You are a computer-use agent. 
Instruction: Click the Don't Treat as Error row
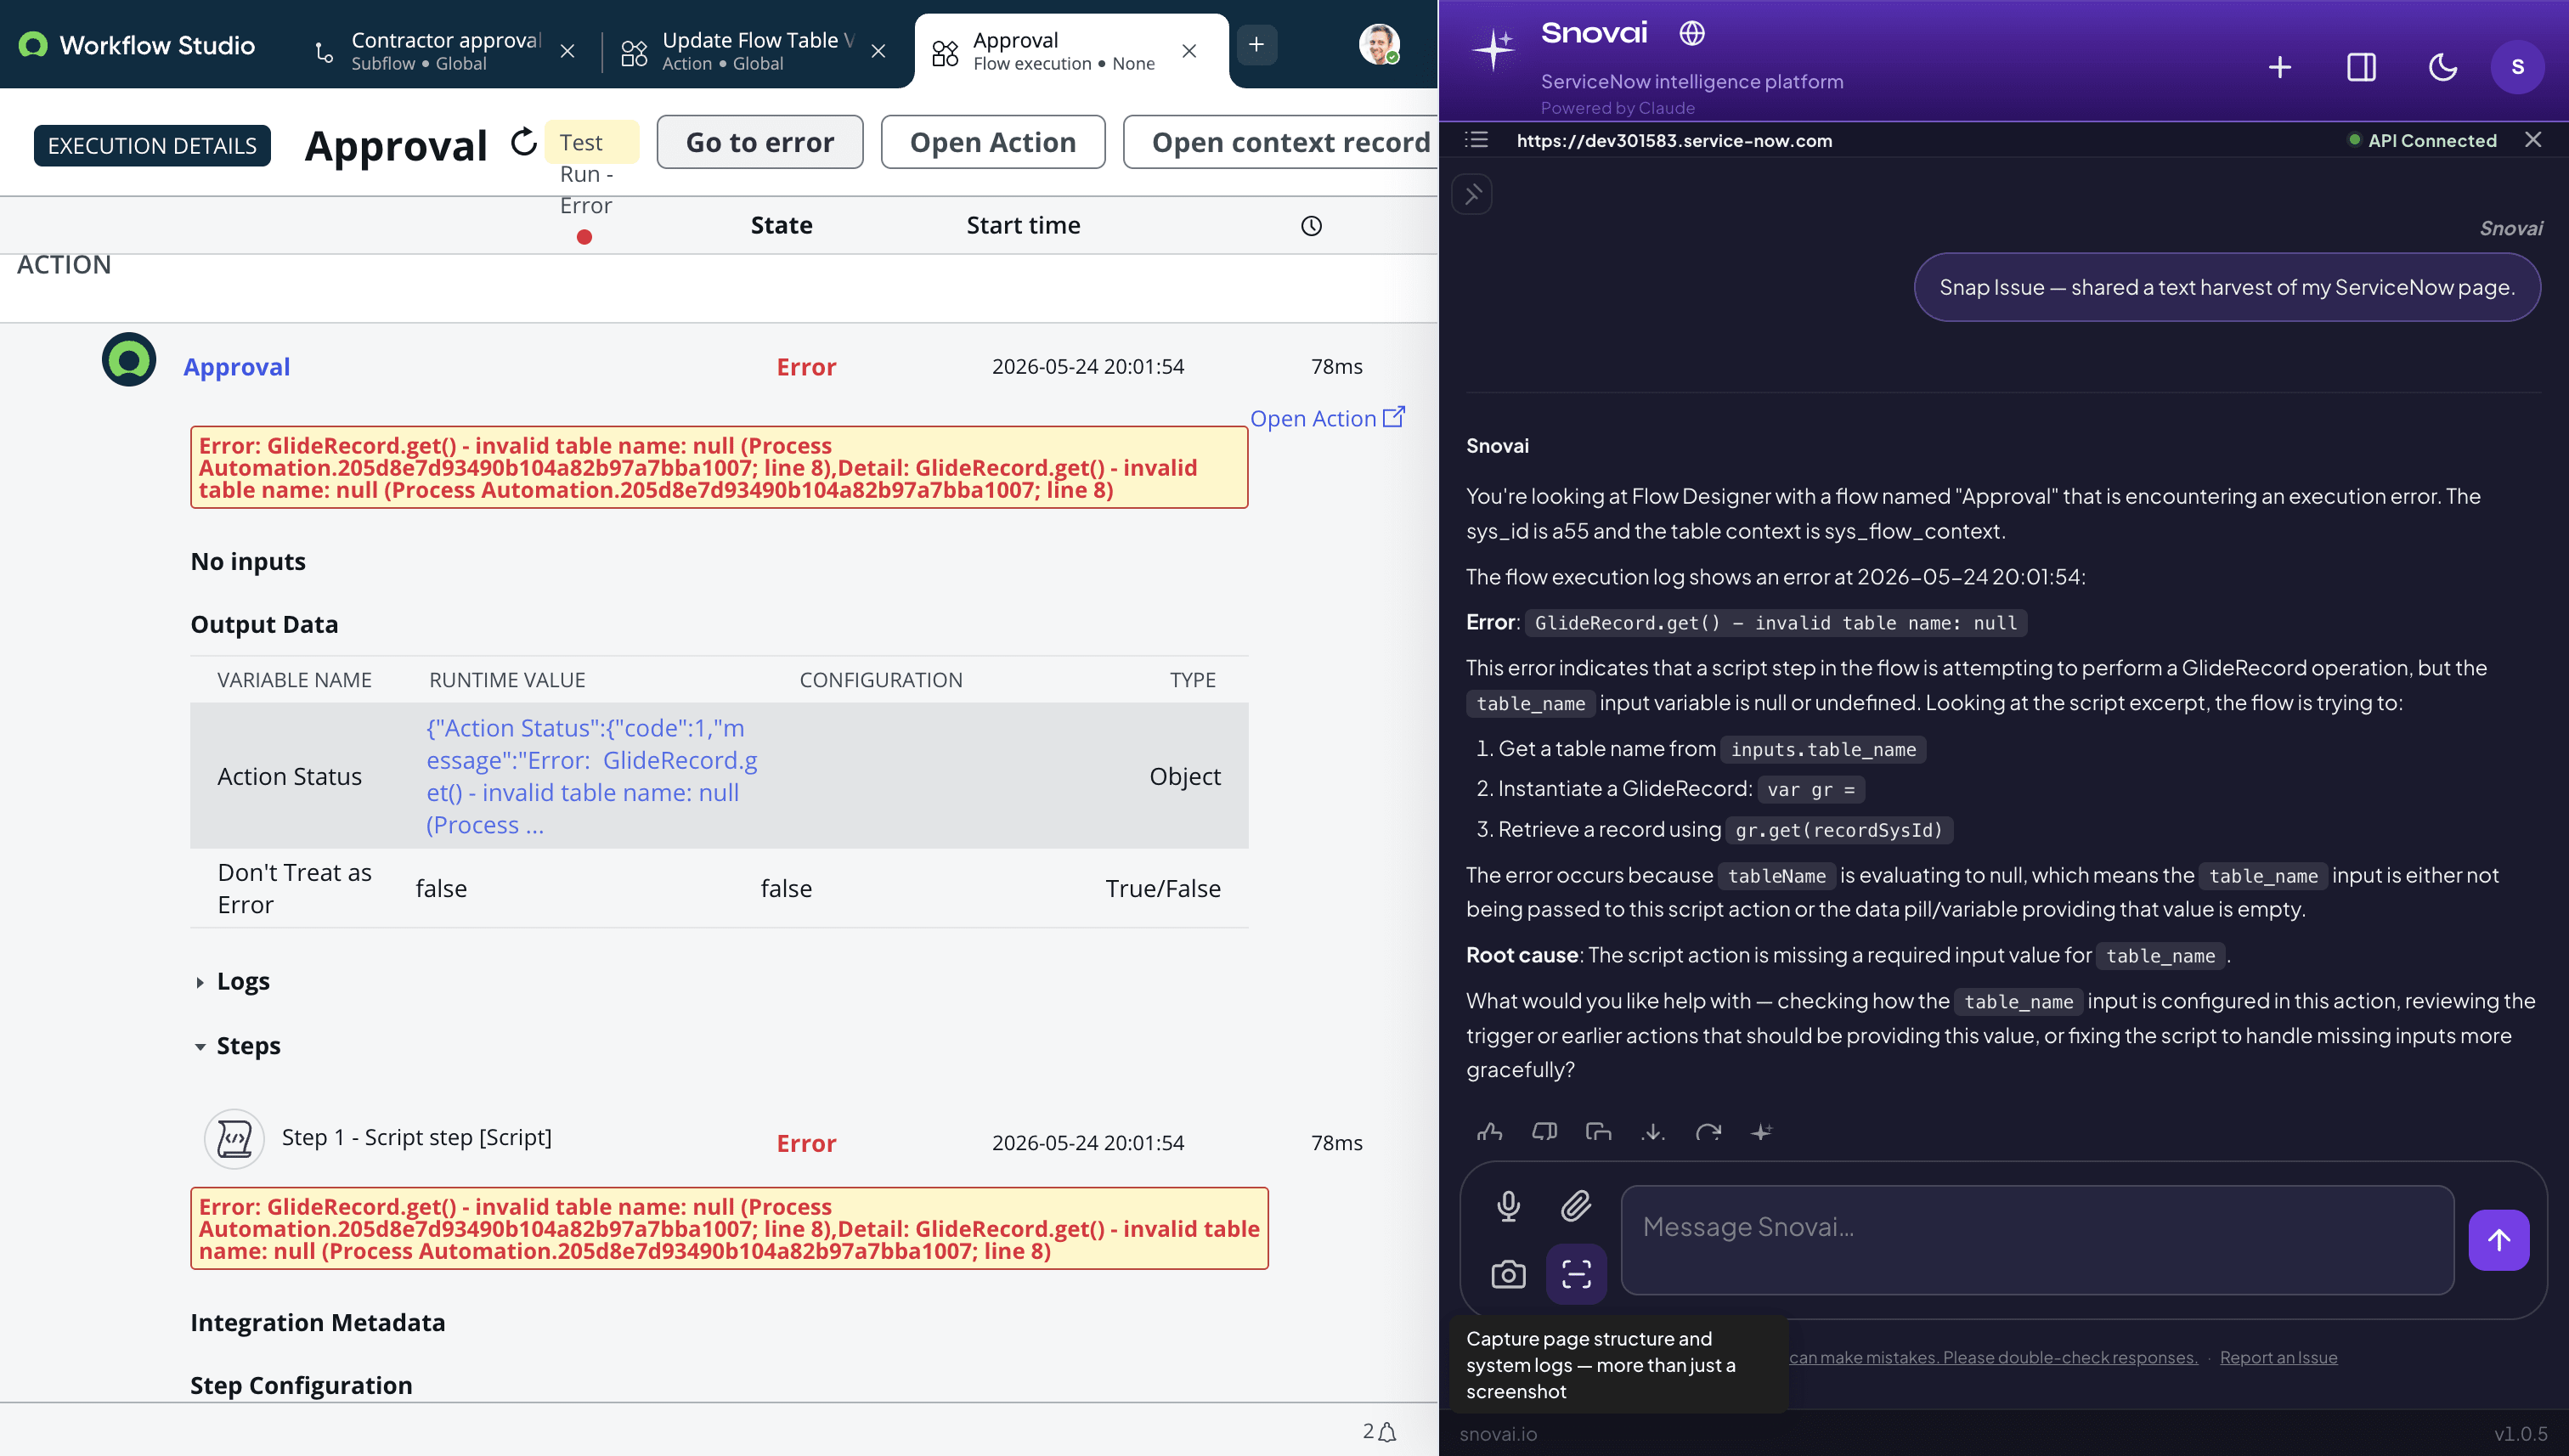pos(719,888)
